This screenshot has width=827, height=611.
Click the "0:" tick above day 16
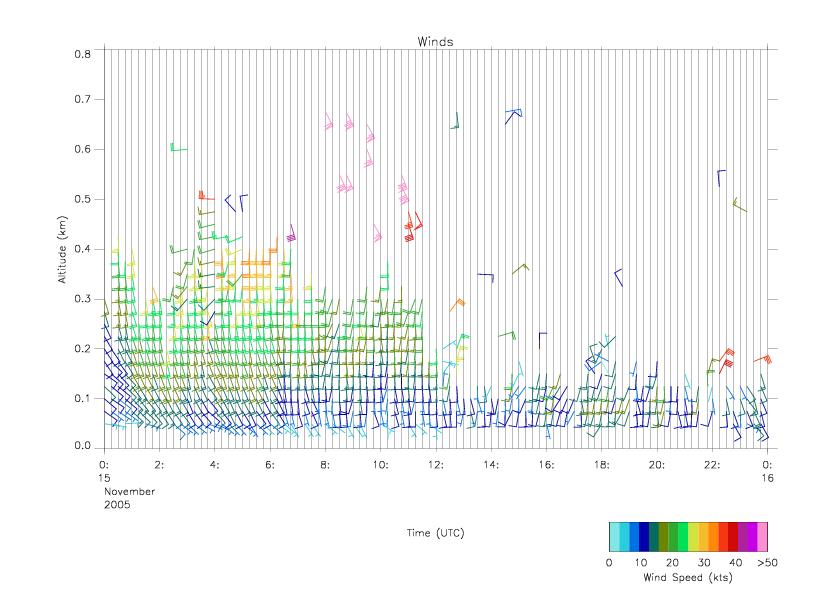click(x=767, y=465)
